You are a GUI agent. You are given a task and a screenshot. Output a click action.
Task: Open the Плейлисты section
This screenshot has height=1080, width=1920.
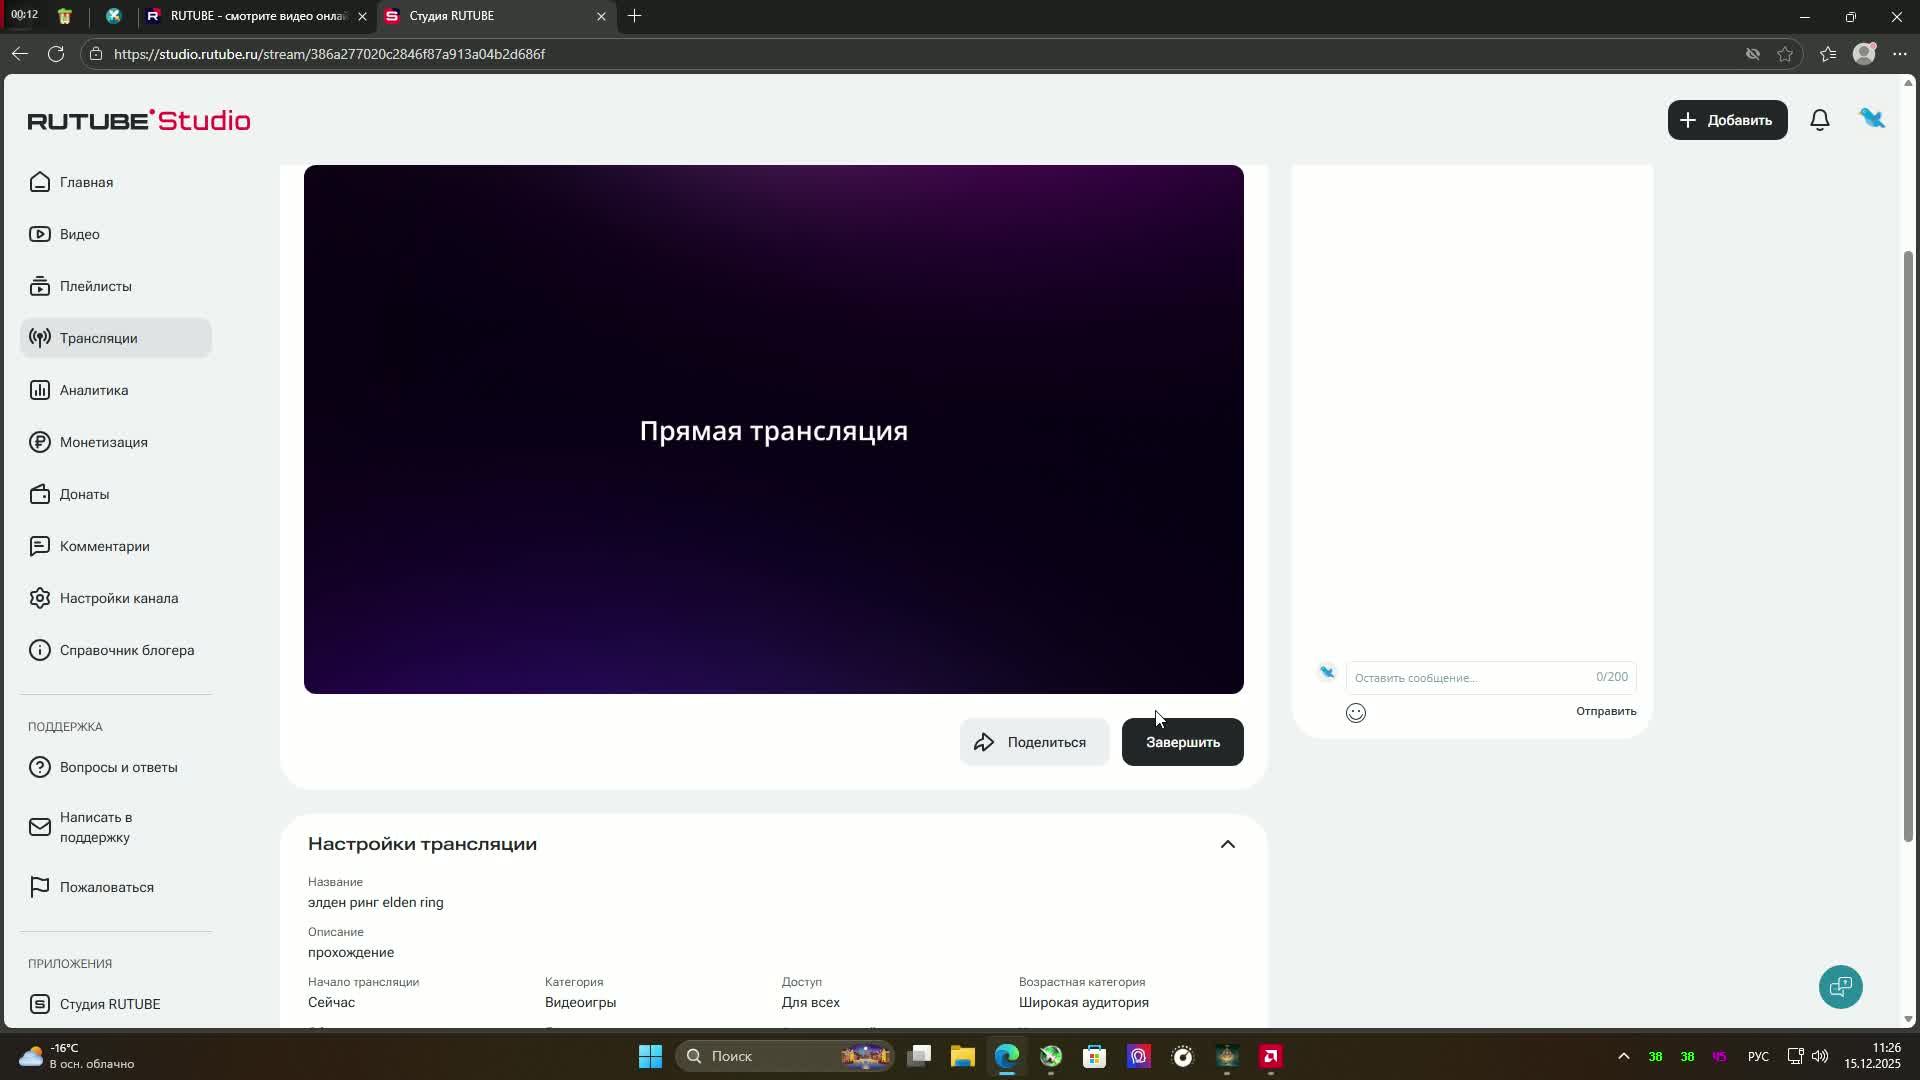coord(95,286)
